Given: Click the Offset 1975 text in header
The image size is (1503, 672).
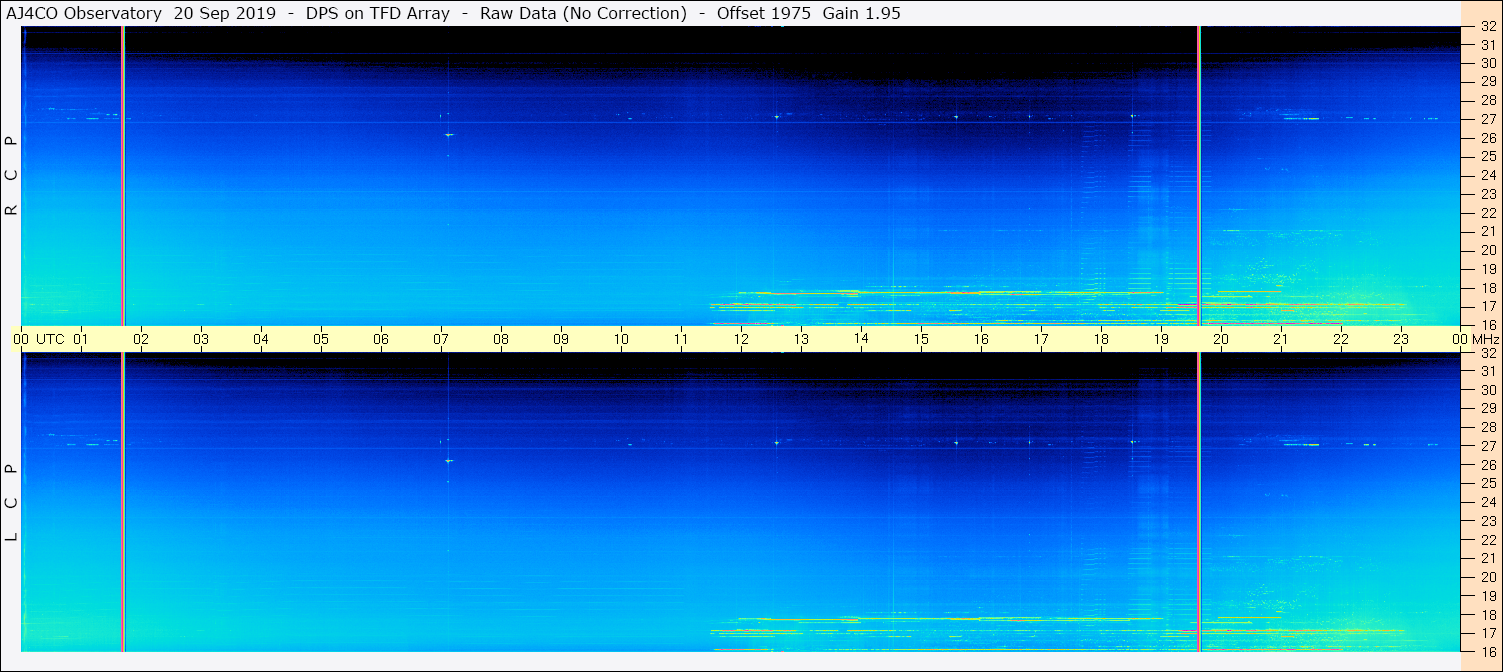Looking at the screenshot, I should pos(763,13).
